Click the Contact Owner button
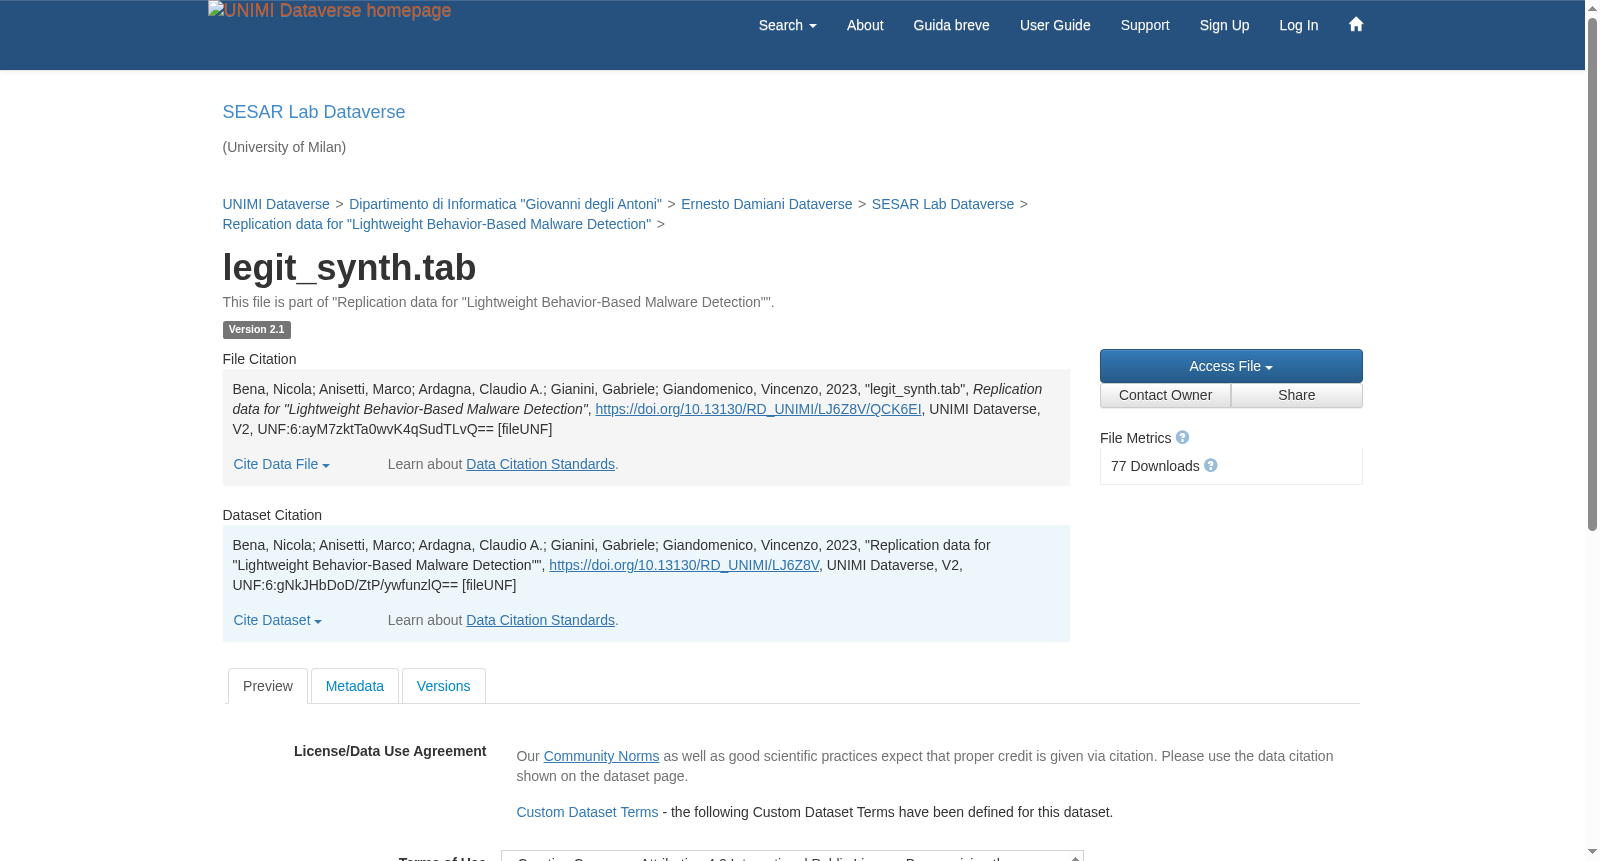 (x=1165, y=395)
